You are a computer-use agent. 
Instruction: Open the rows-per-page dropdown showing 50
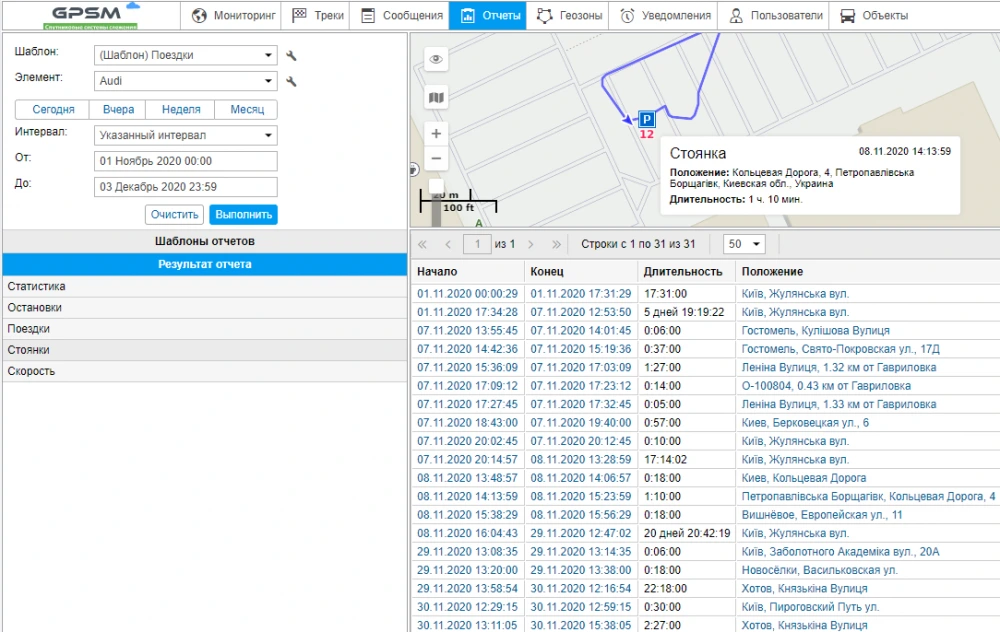tap(743, 244)
